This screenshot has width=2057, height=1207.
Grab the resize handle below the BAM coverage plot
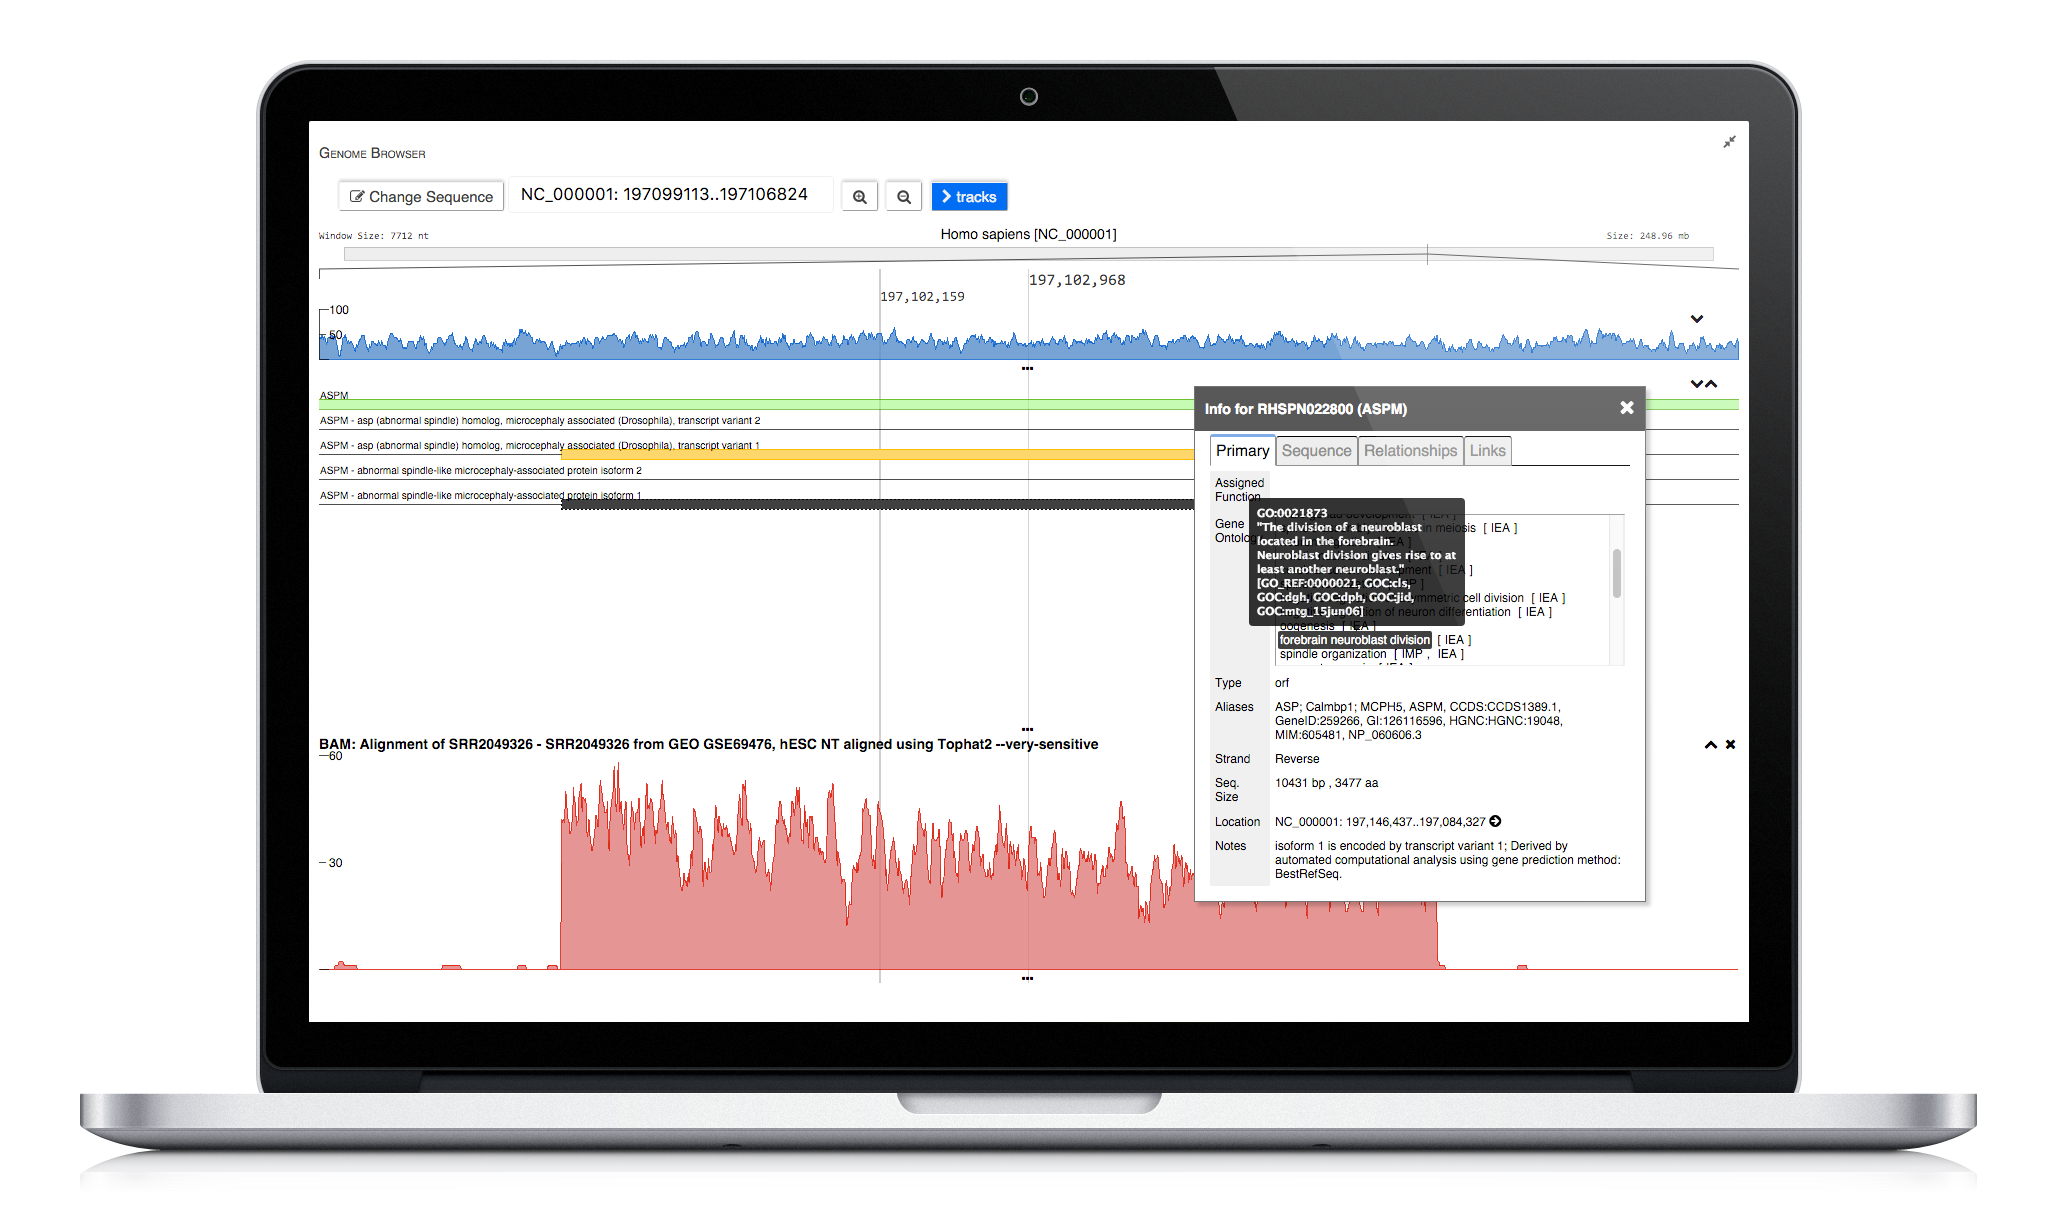[1027, 978]
